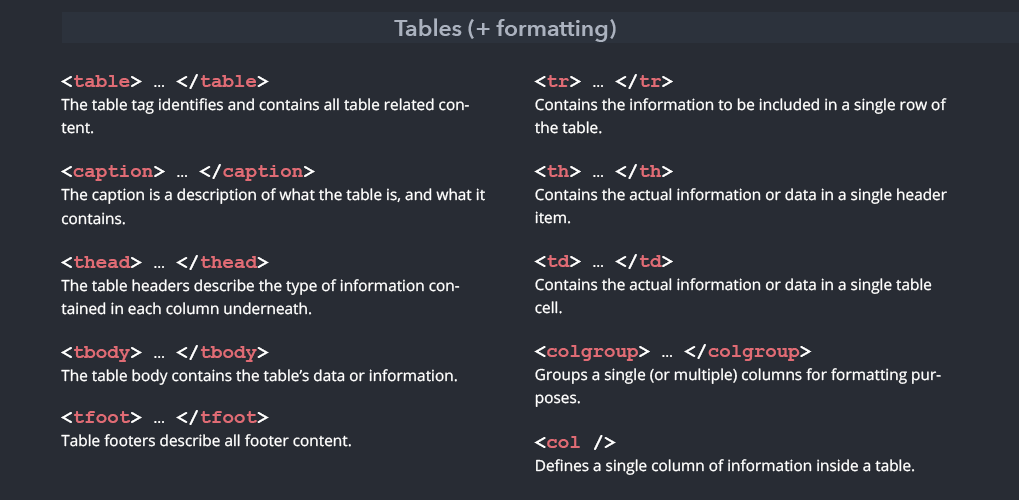The height and width of the screenshot is (500, 1019).
Task: Click the <tbody> tag code heading
Action: [164, 352]
